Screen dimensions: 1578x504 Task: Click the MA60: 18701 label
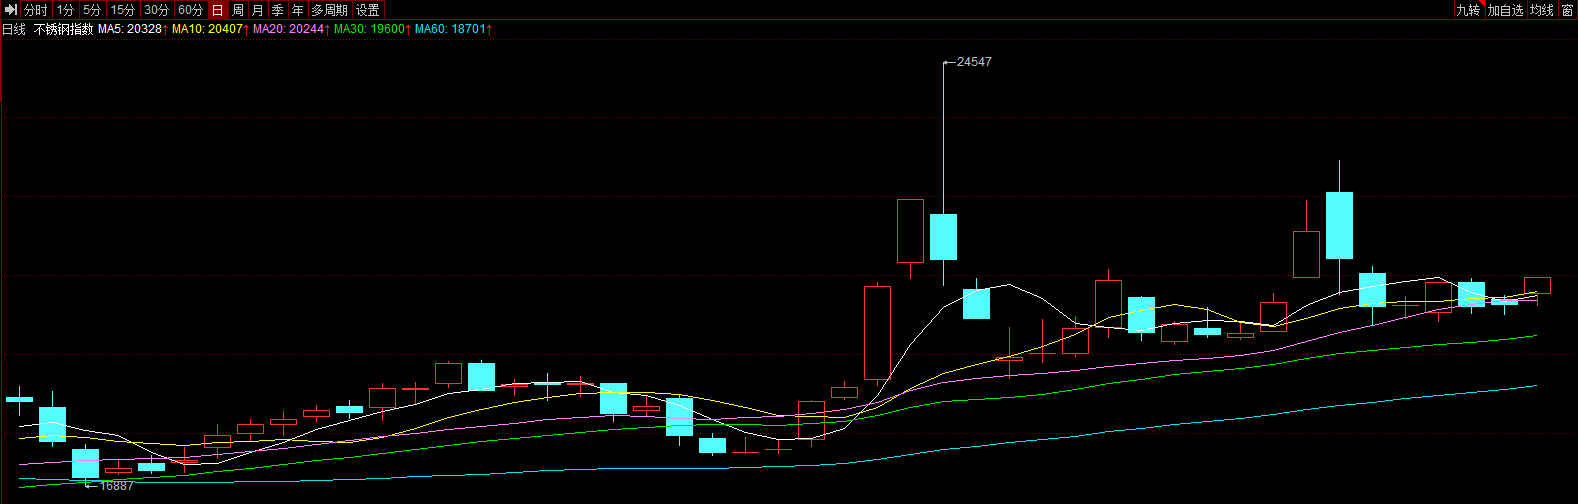coord(453,29)
